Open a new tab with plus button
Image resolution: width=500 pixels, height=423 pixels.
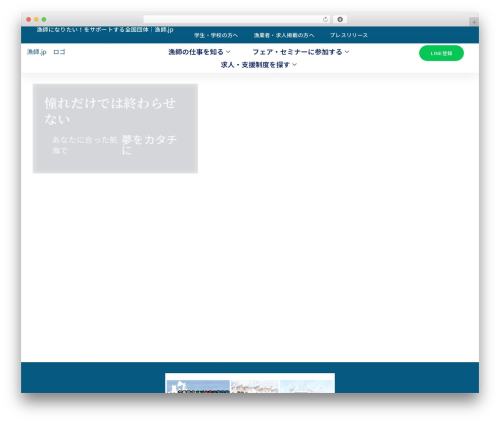coord(474,22)
